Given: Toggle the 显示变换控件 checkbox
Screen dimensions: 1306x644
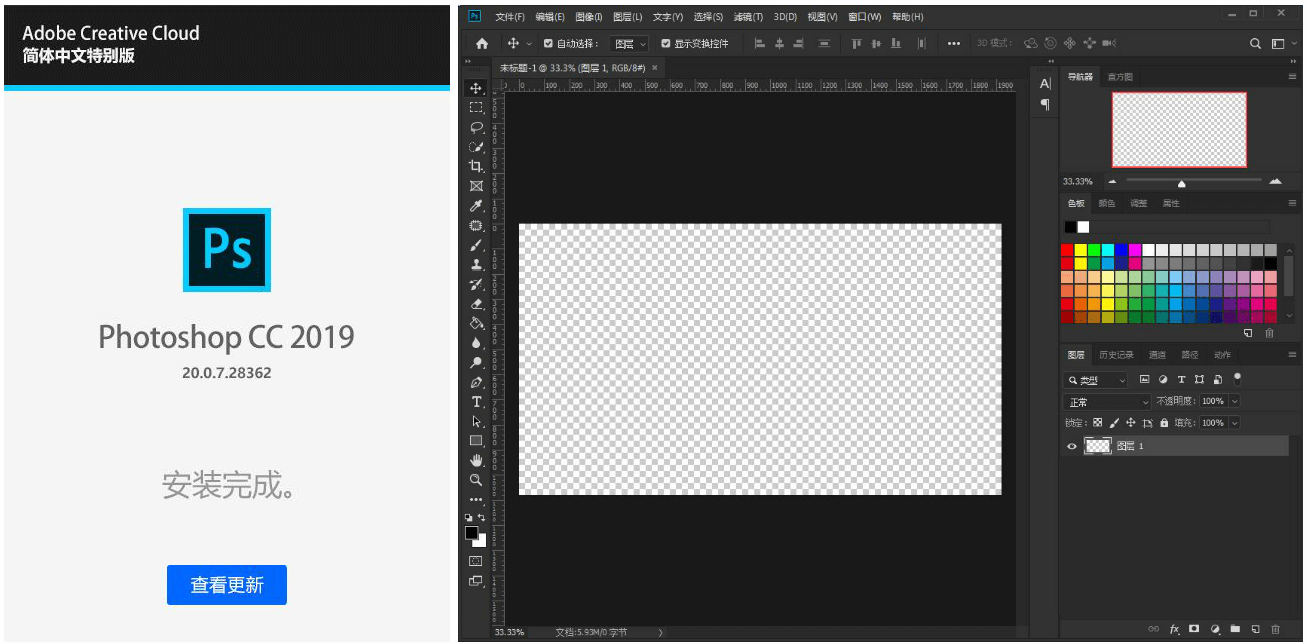Looking at the screenshot, I should click(x=666, y=44).
